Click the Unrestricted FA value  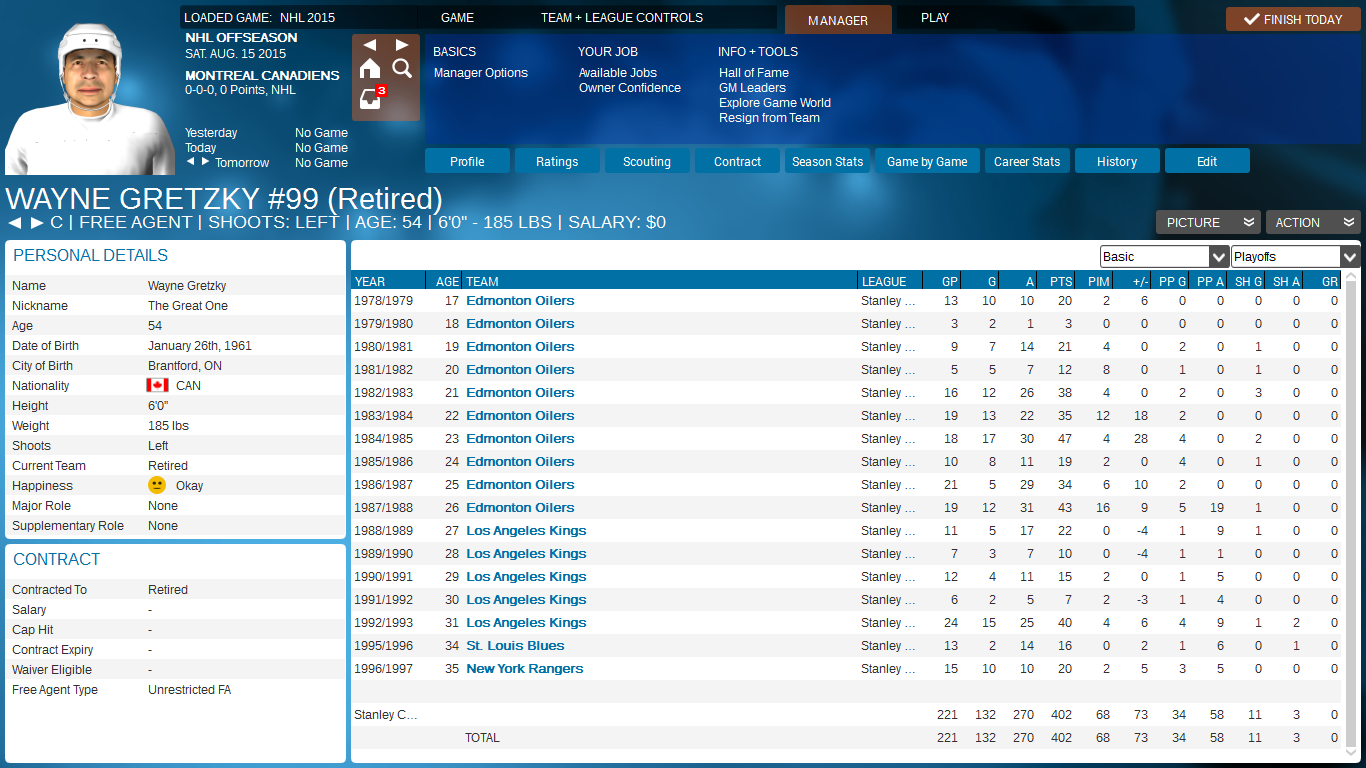pyautogui.click(x=189, y=690)
